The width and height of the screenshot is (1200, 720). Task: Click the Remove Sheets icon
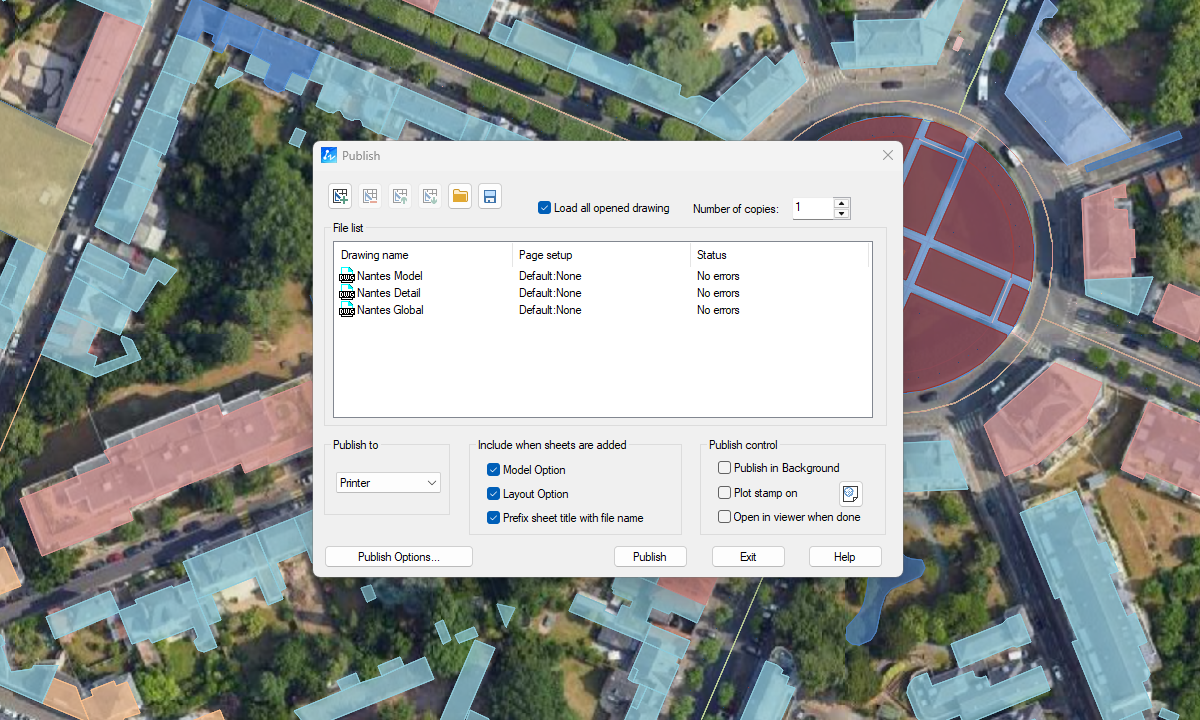pyautogui.click(x=370, y=196)
